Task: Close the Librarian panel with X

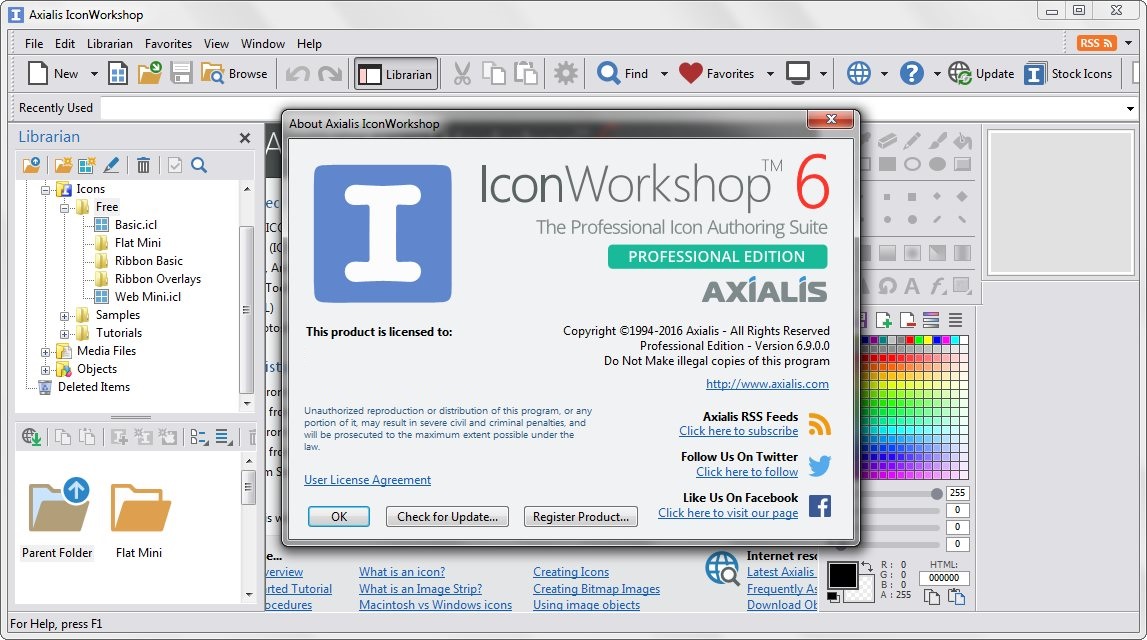Action: tap(245, 138)
